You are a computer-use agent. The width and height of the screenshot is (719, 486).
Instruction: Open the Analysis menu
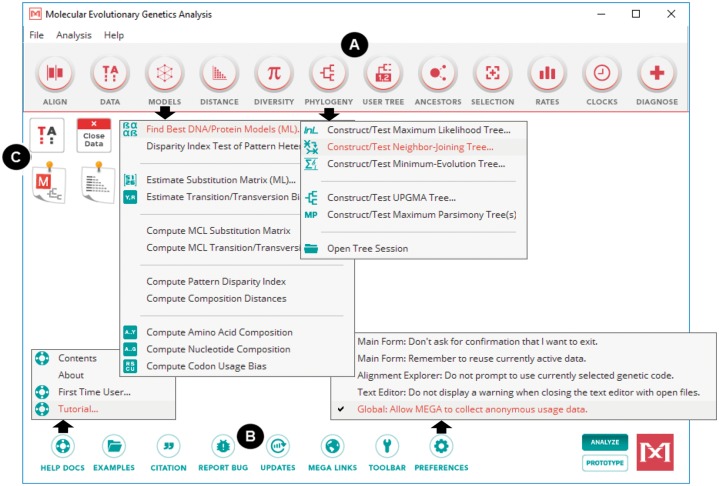74,35
